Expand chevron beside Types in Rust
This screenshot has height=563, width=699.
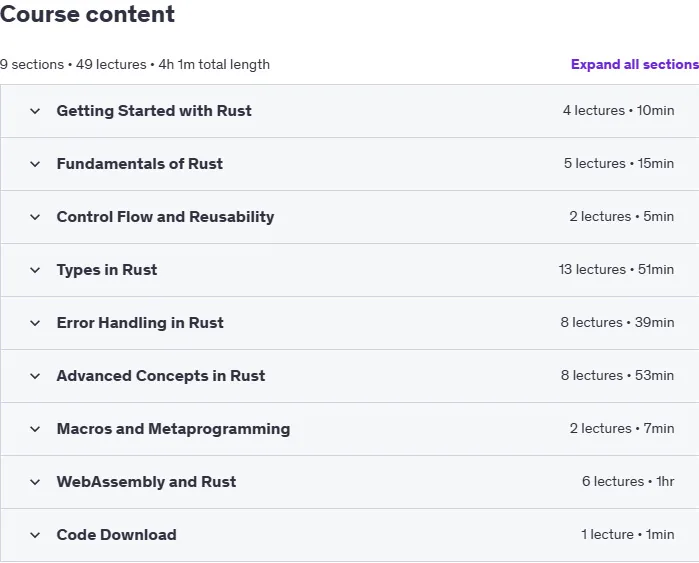pos(35,270)
